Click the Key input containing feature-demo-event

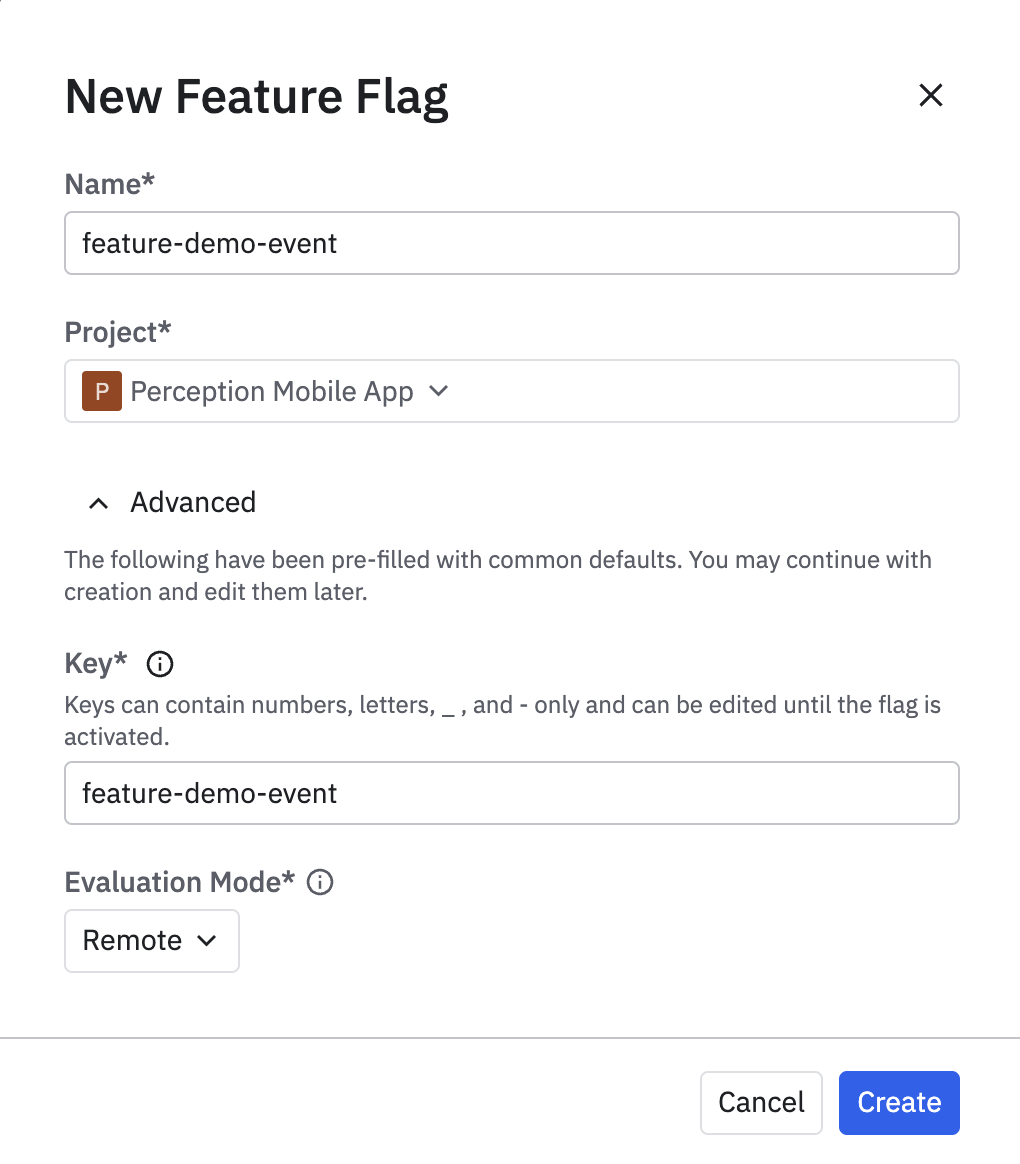pos(512,792)
